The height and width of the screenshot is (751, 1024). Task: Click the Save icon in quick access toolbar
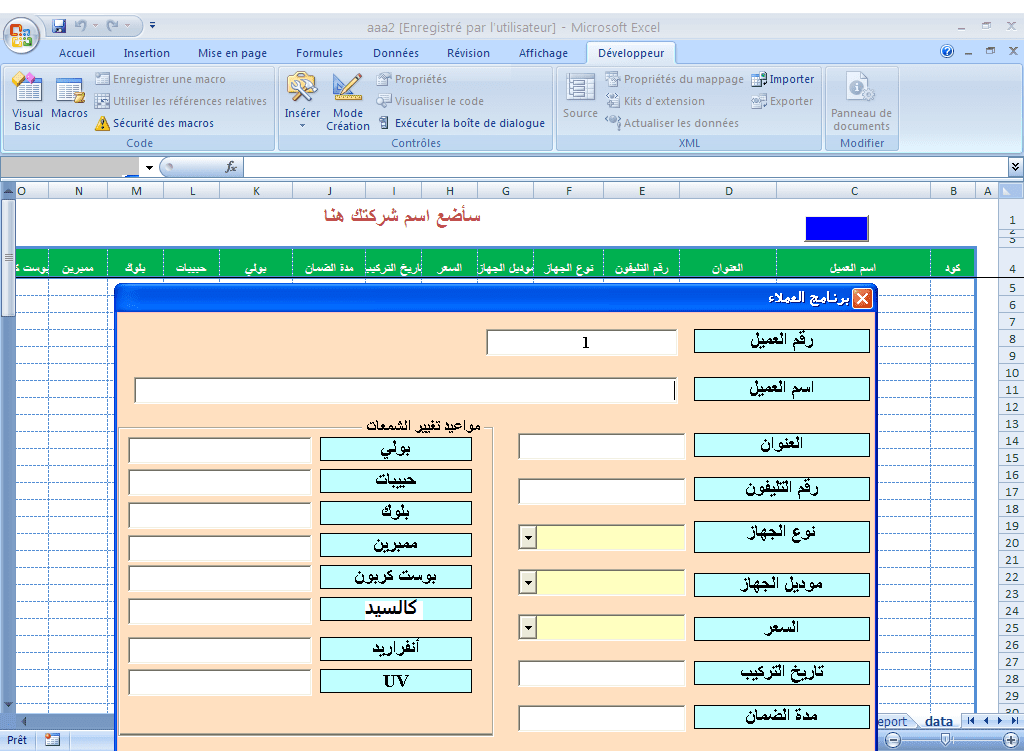pyautogui.click(x=59, y=25)
